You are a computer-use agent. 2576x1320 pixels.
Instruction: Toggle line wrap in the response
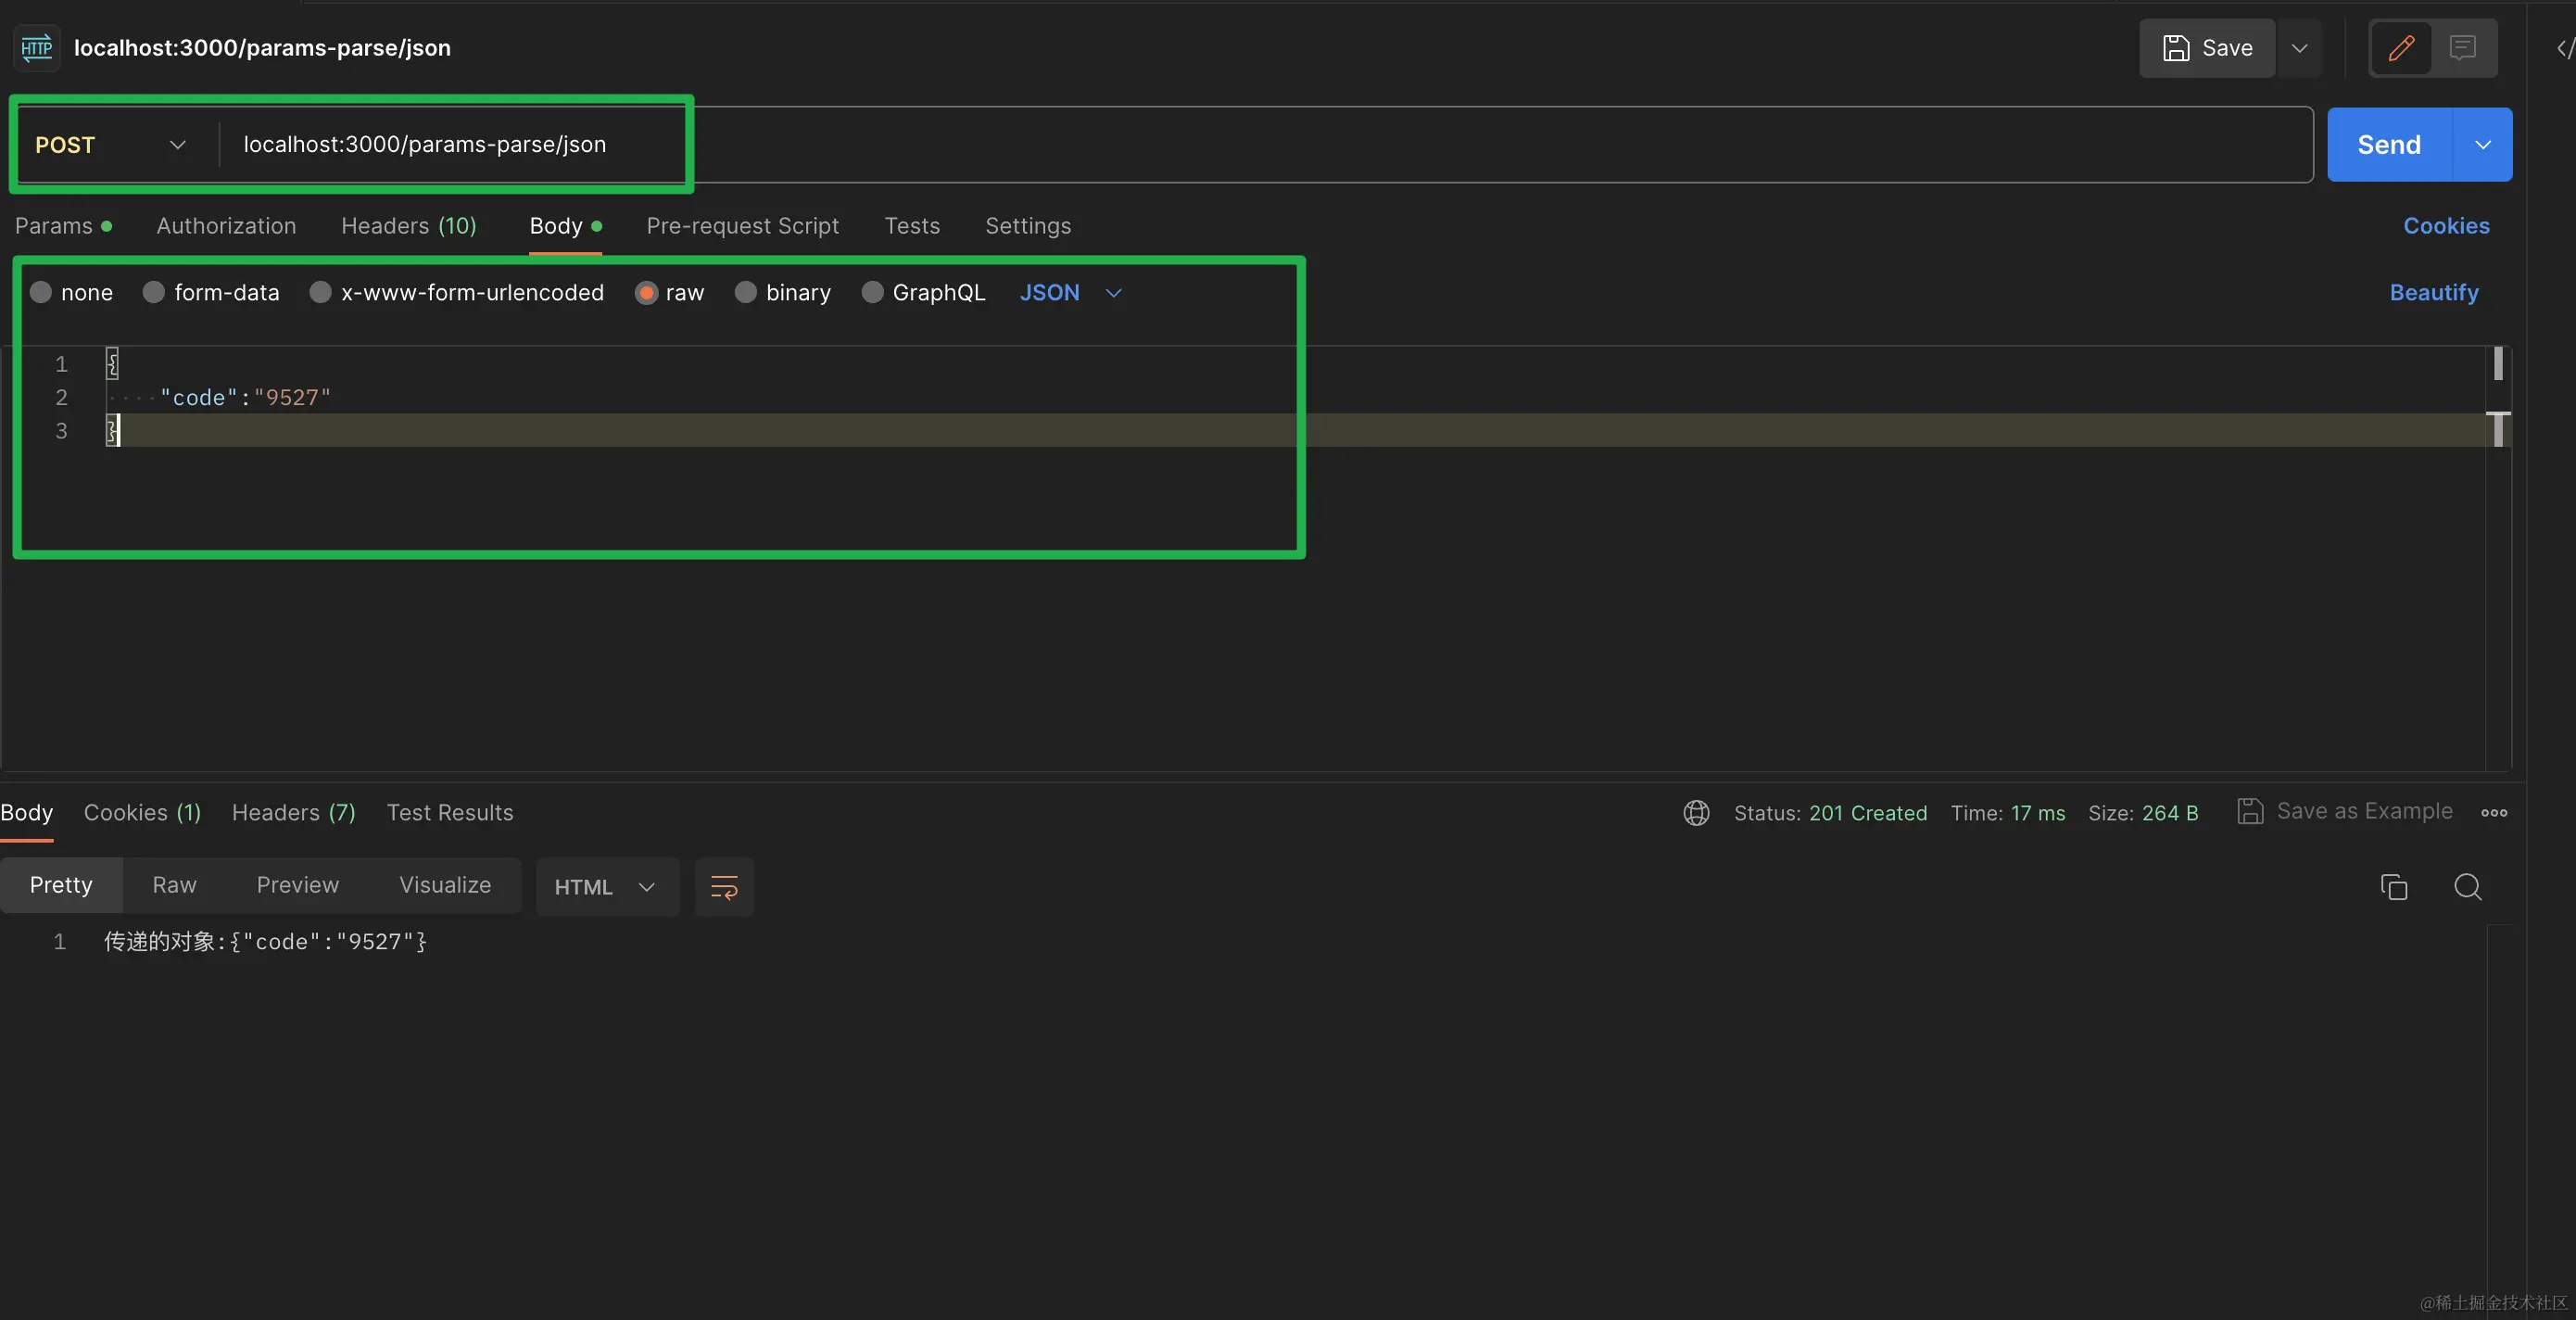(724, 887)
